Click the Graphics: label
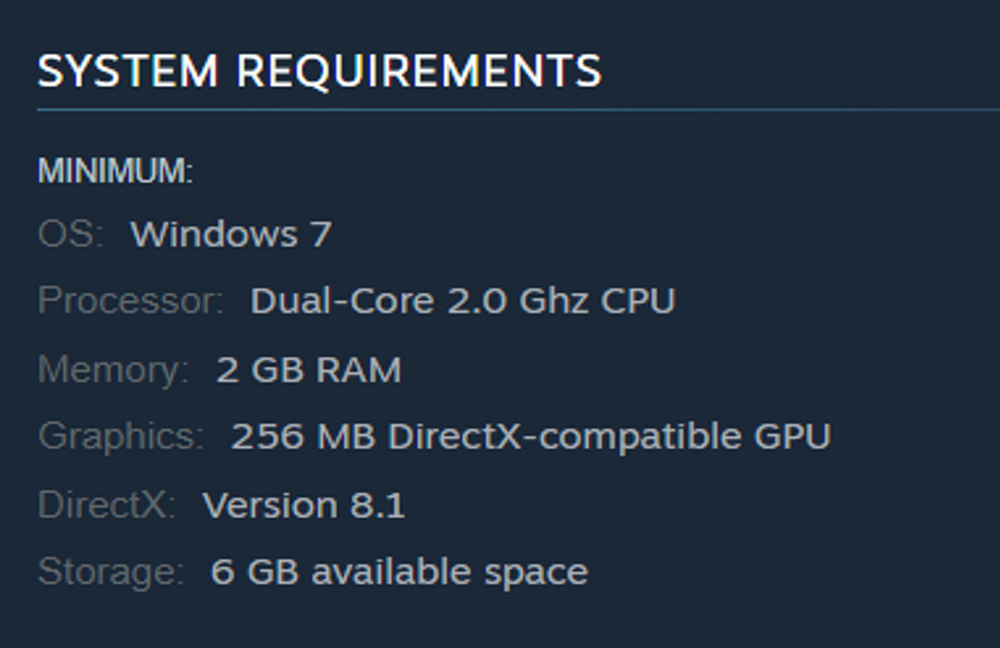1000x648 pixels. (121, 437)
